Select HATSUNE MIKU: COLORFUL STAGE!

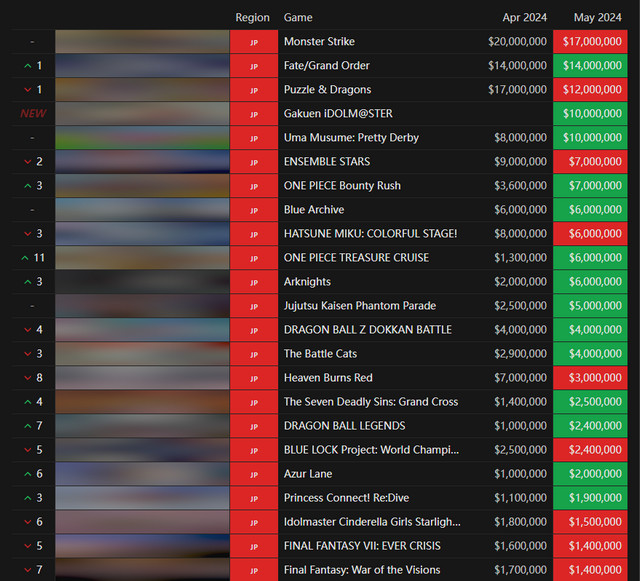click(x=371, y=234)
